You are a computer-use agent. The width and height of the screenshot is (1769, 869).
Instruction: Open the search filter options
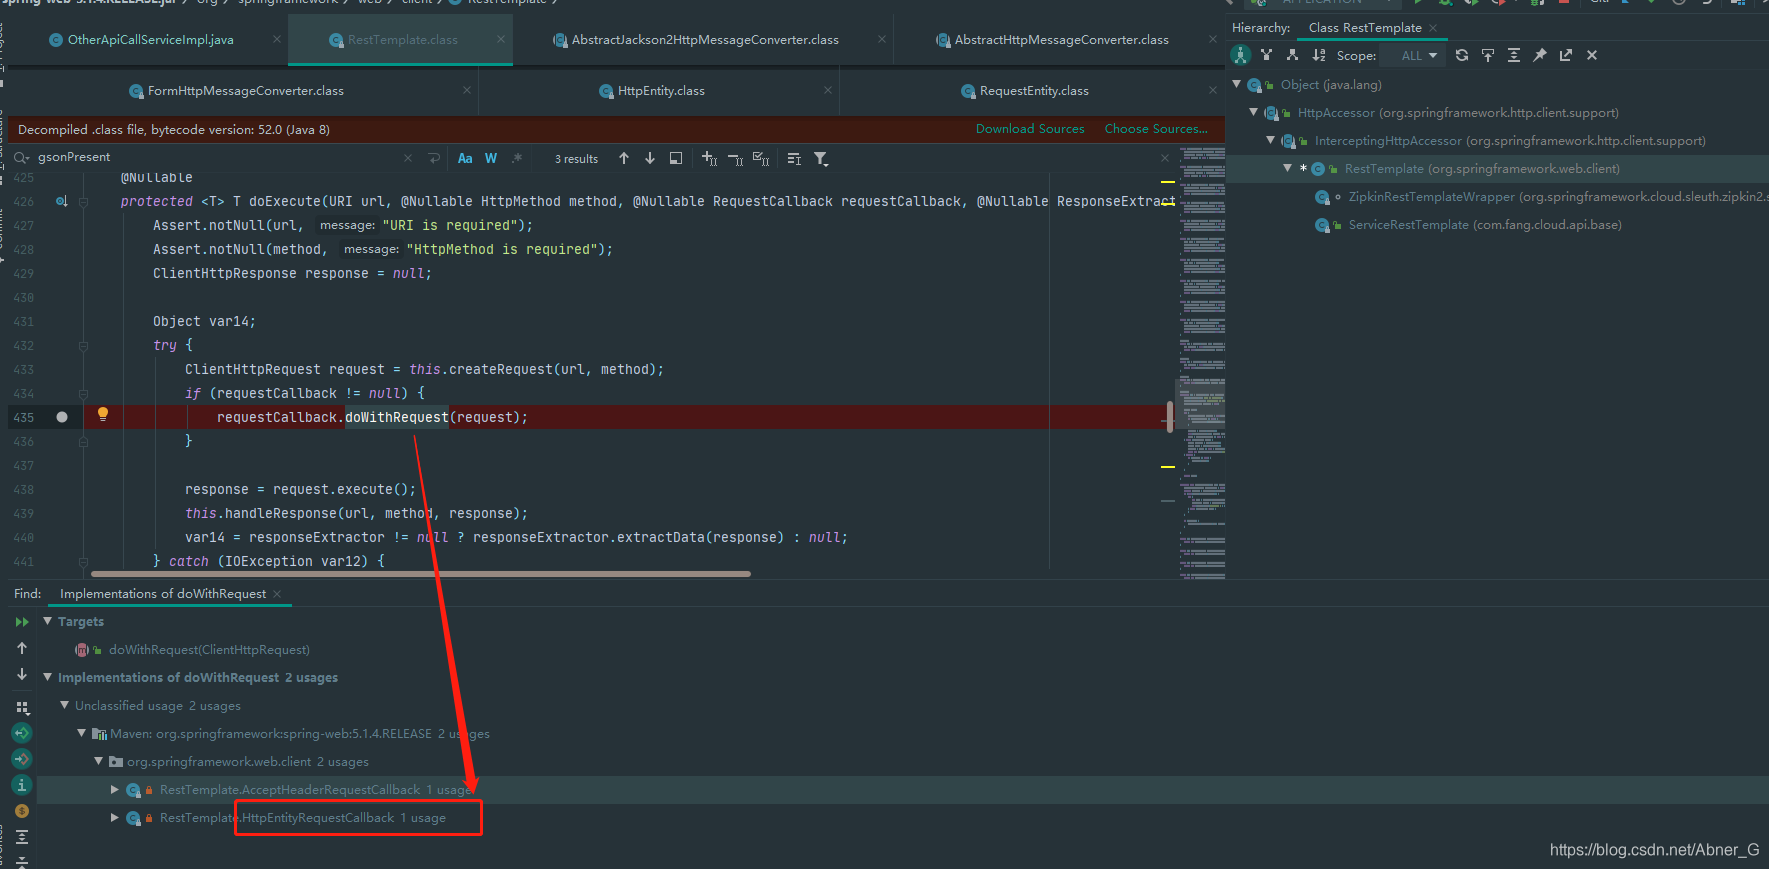pyautogui.click(x=821, y=158)
